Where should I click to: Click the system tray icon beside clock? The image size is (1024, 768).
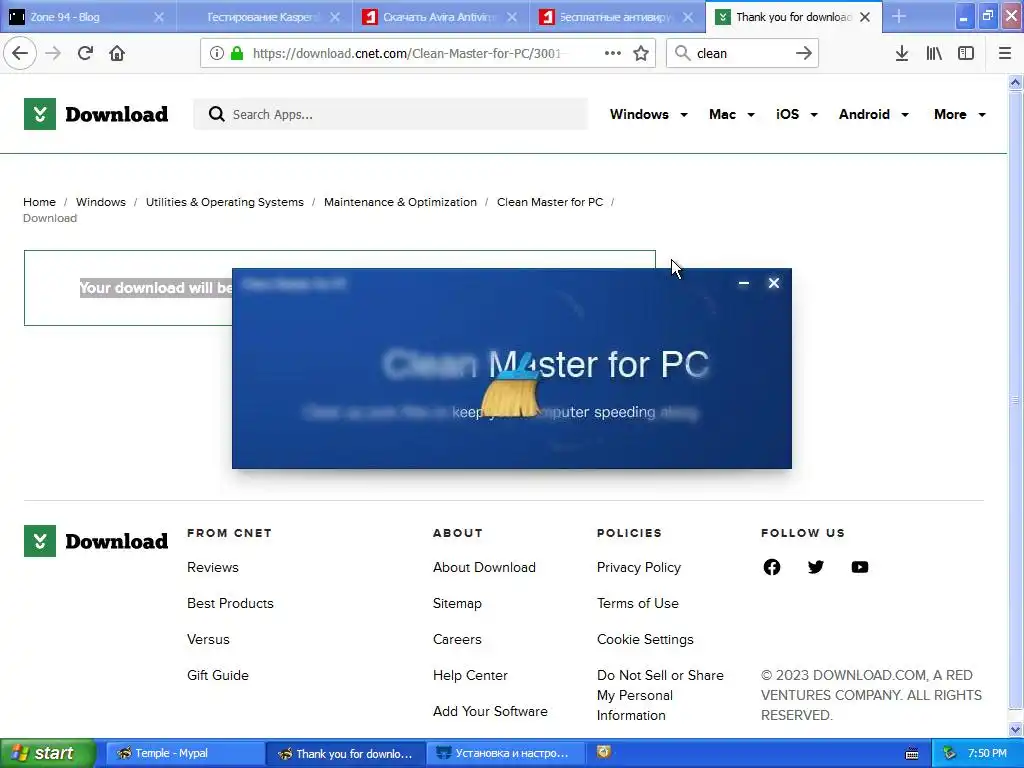pos(949,754)
